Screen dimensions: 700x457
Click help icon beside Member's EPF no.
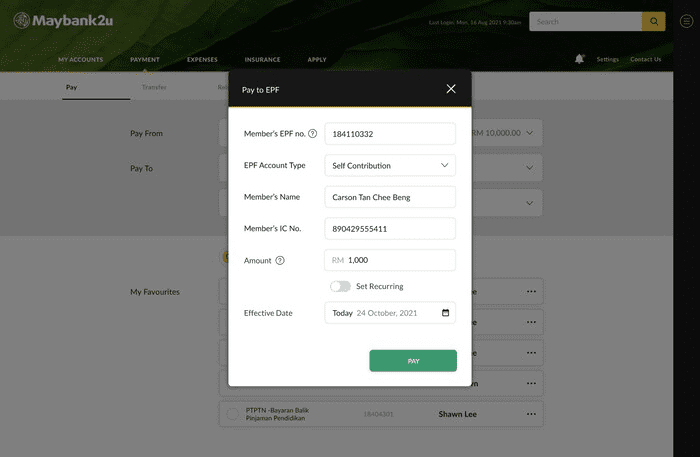[x=312, y=134]
